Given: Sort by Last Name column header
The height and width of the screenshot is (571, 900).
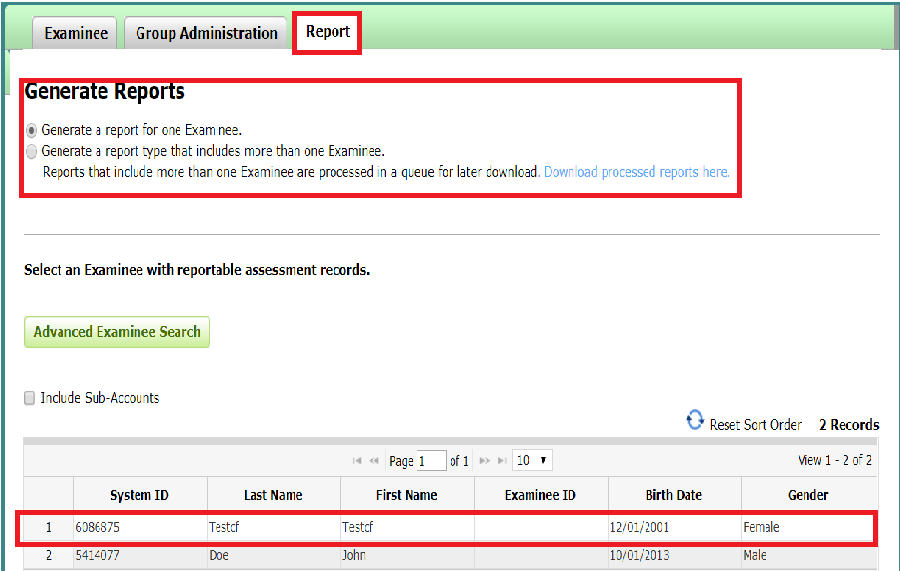Looking at the screenshot, I should coord(273,494).
